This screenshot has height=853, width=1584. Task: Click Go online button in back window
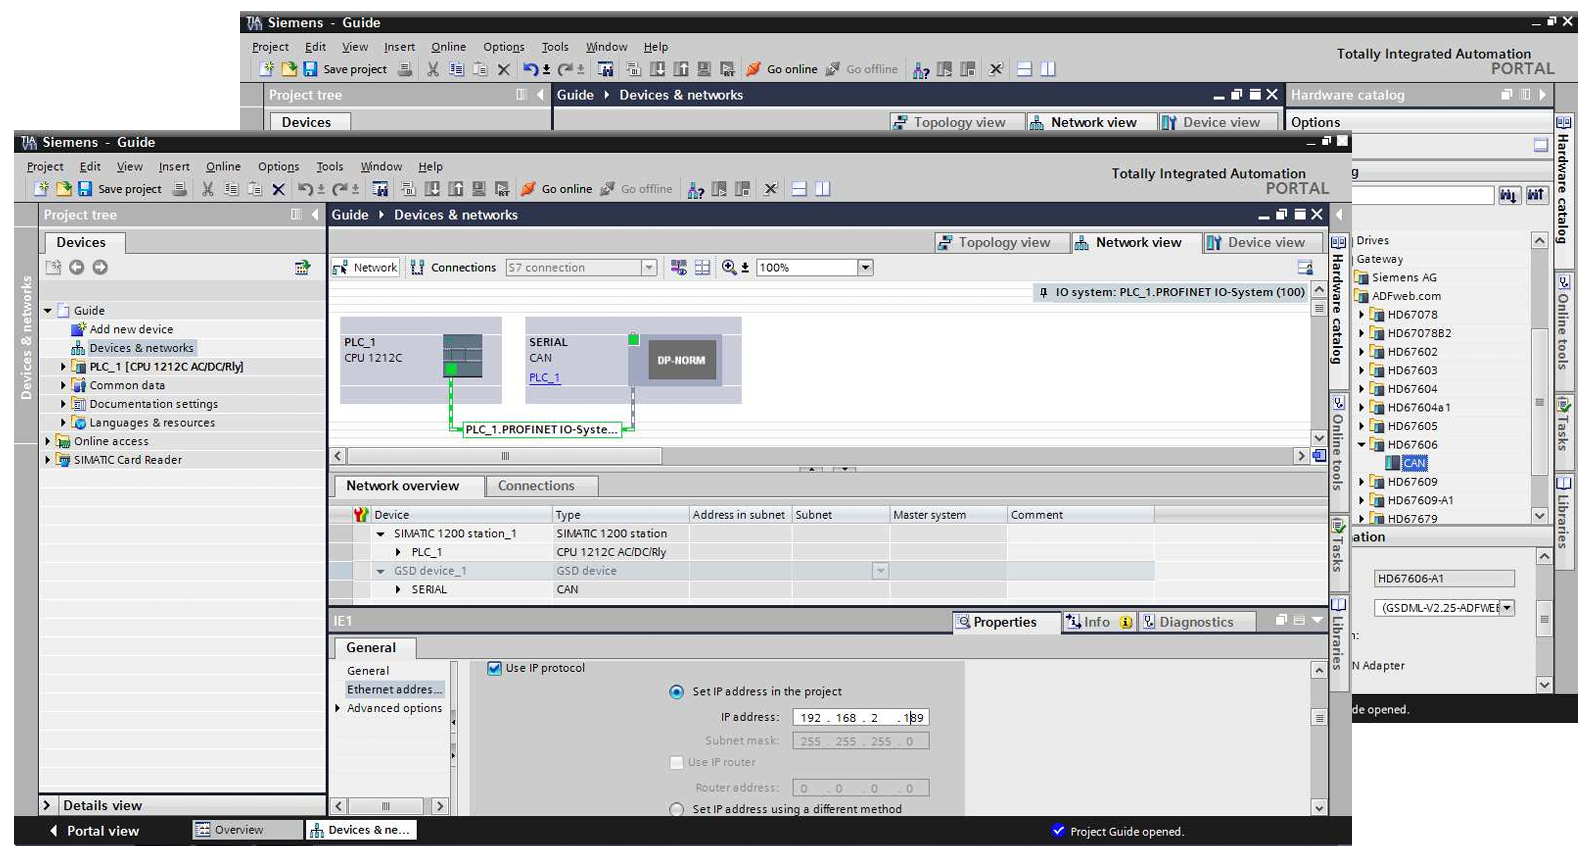[782, 69]
